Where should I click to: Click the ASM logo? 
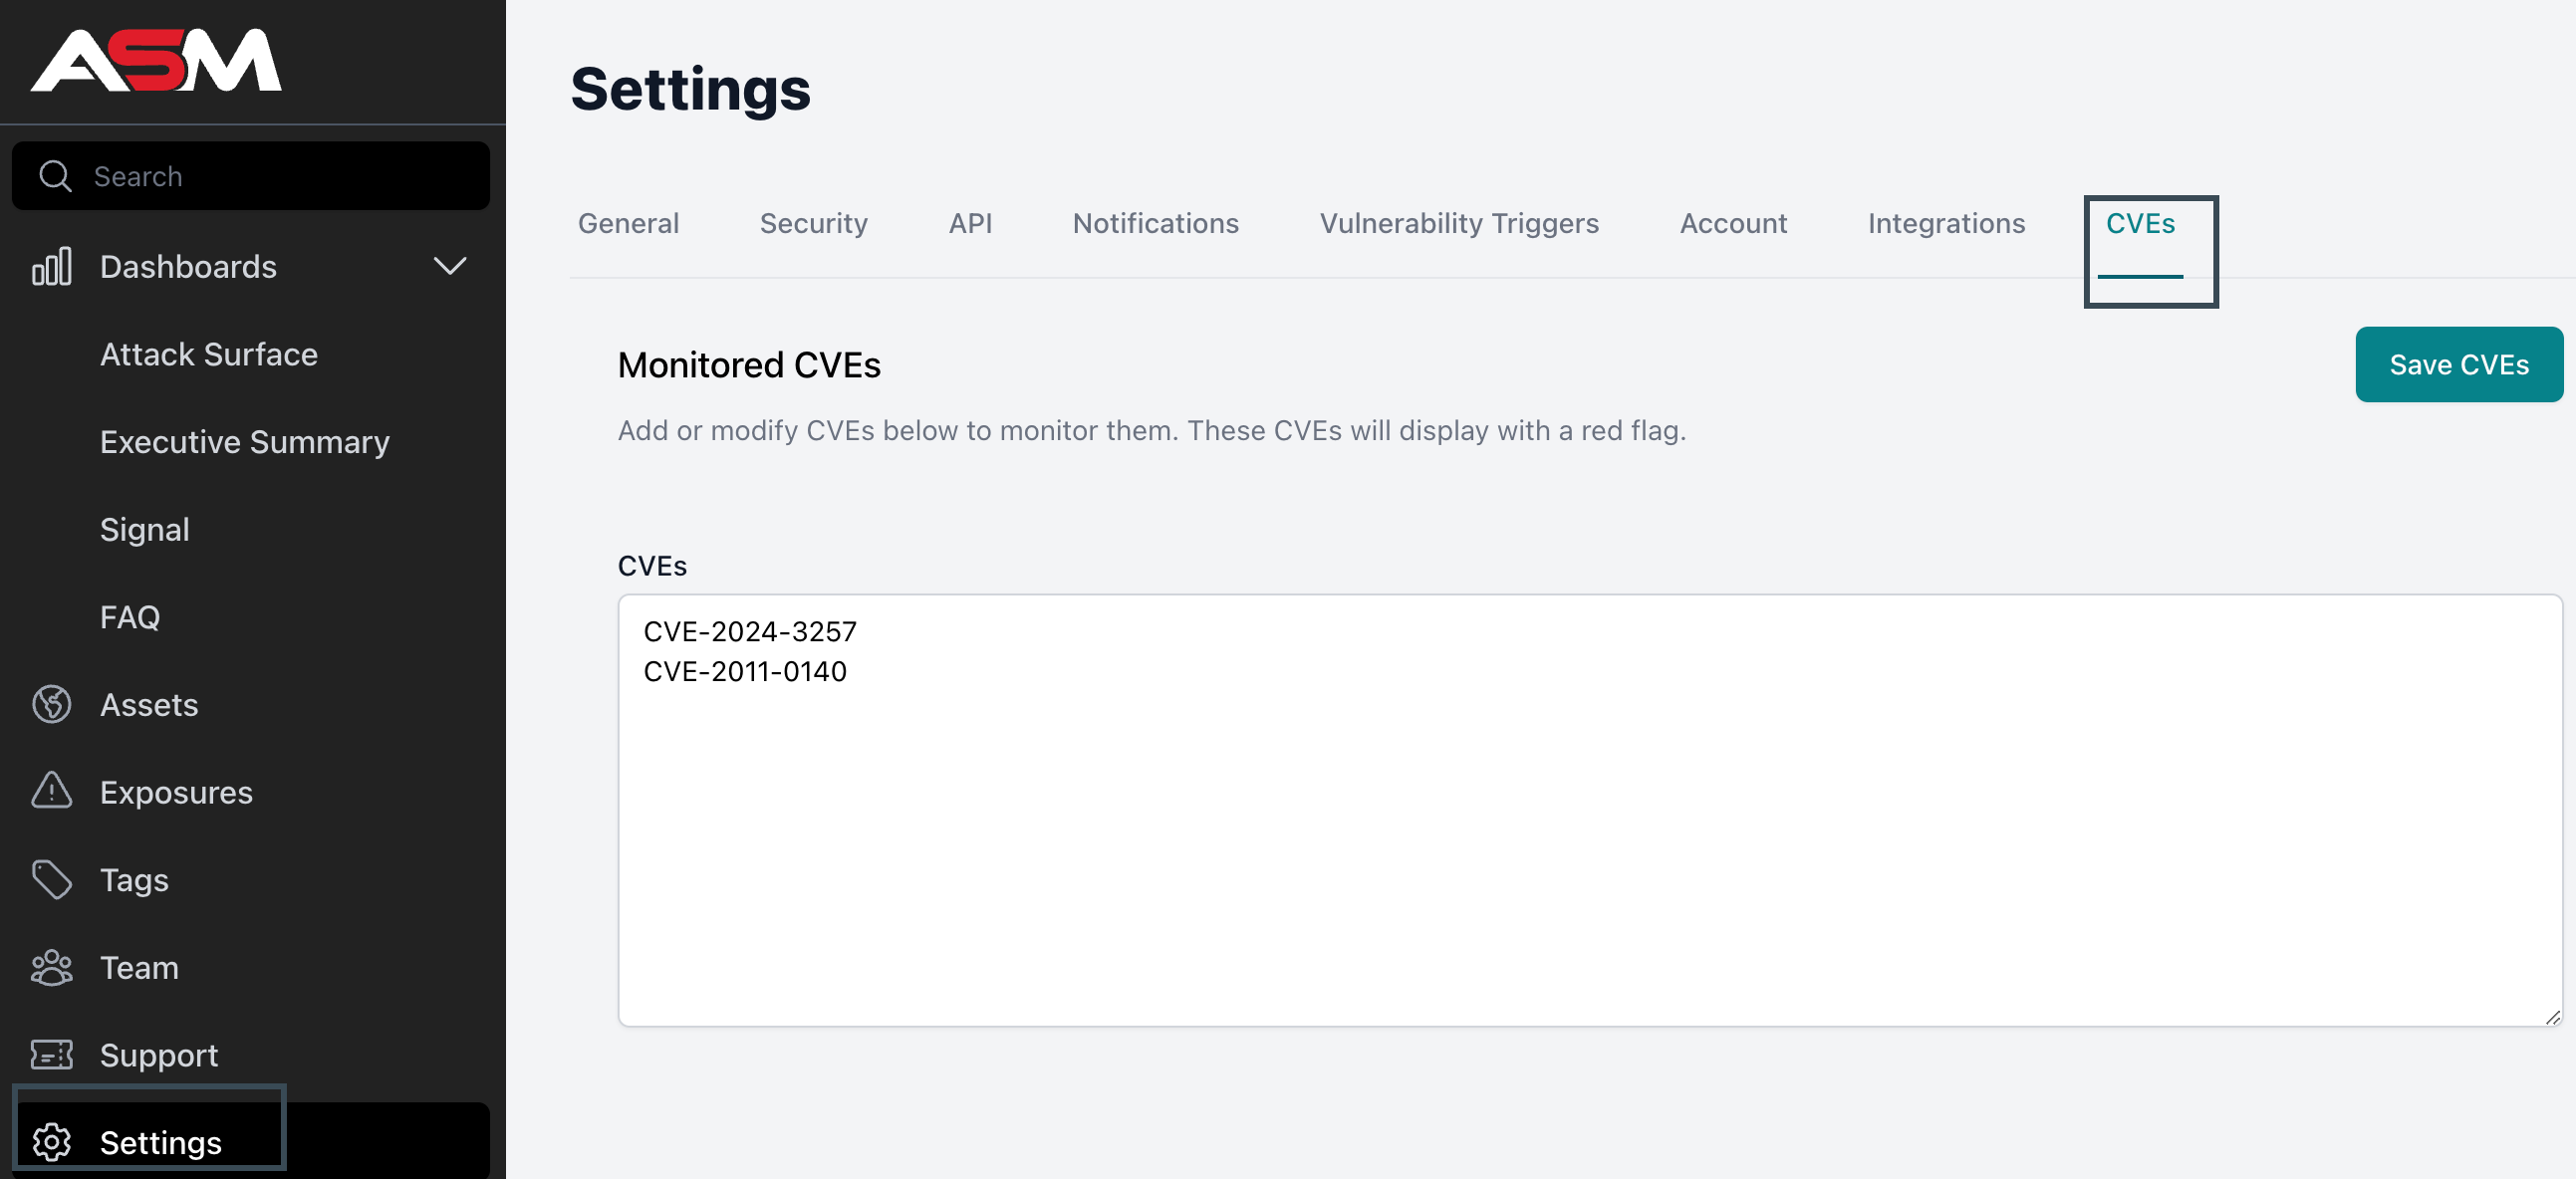coord(156,60)
